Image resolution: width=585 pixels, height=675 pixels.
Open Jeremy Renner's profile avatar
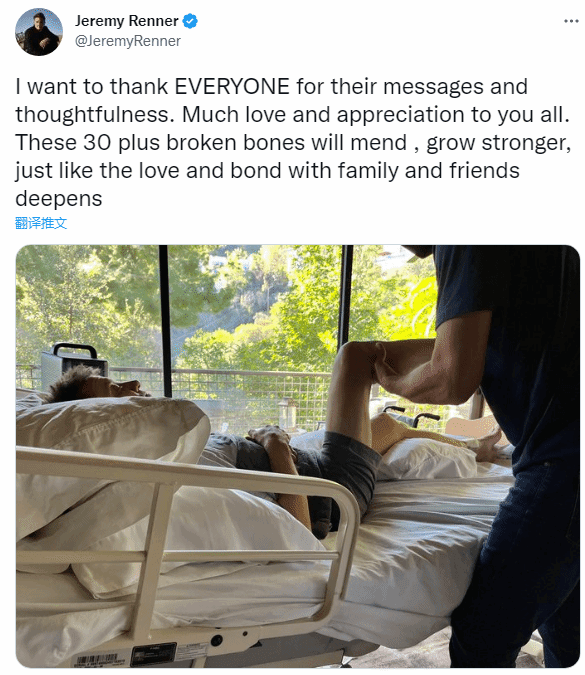(39, 31)
